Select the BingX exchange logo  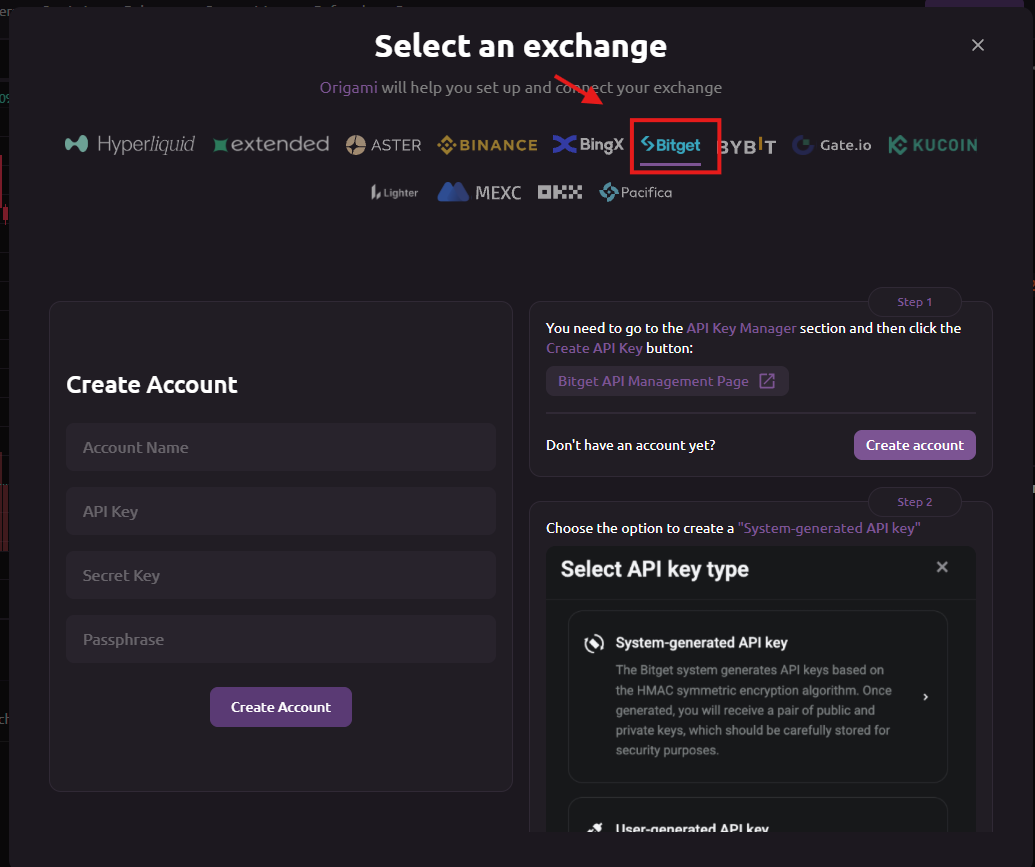[x=588, y=144]
